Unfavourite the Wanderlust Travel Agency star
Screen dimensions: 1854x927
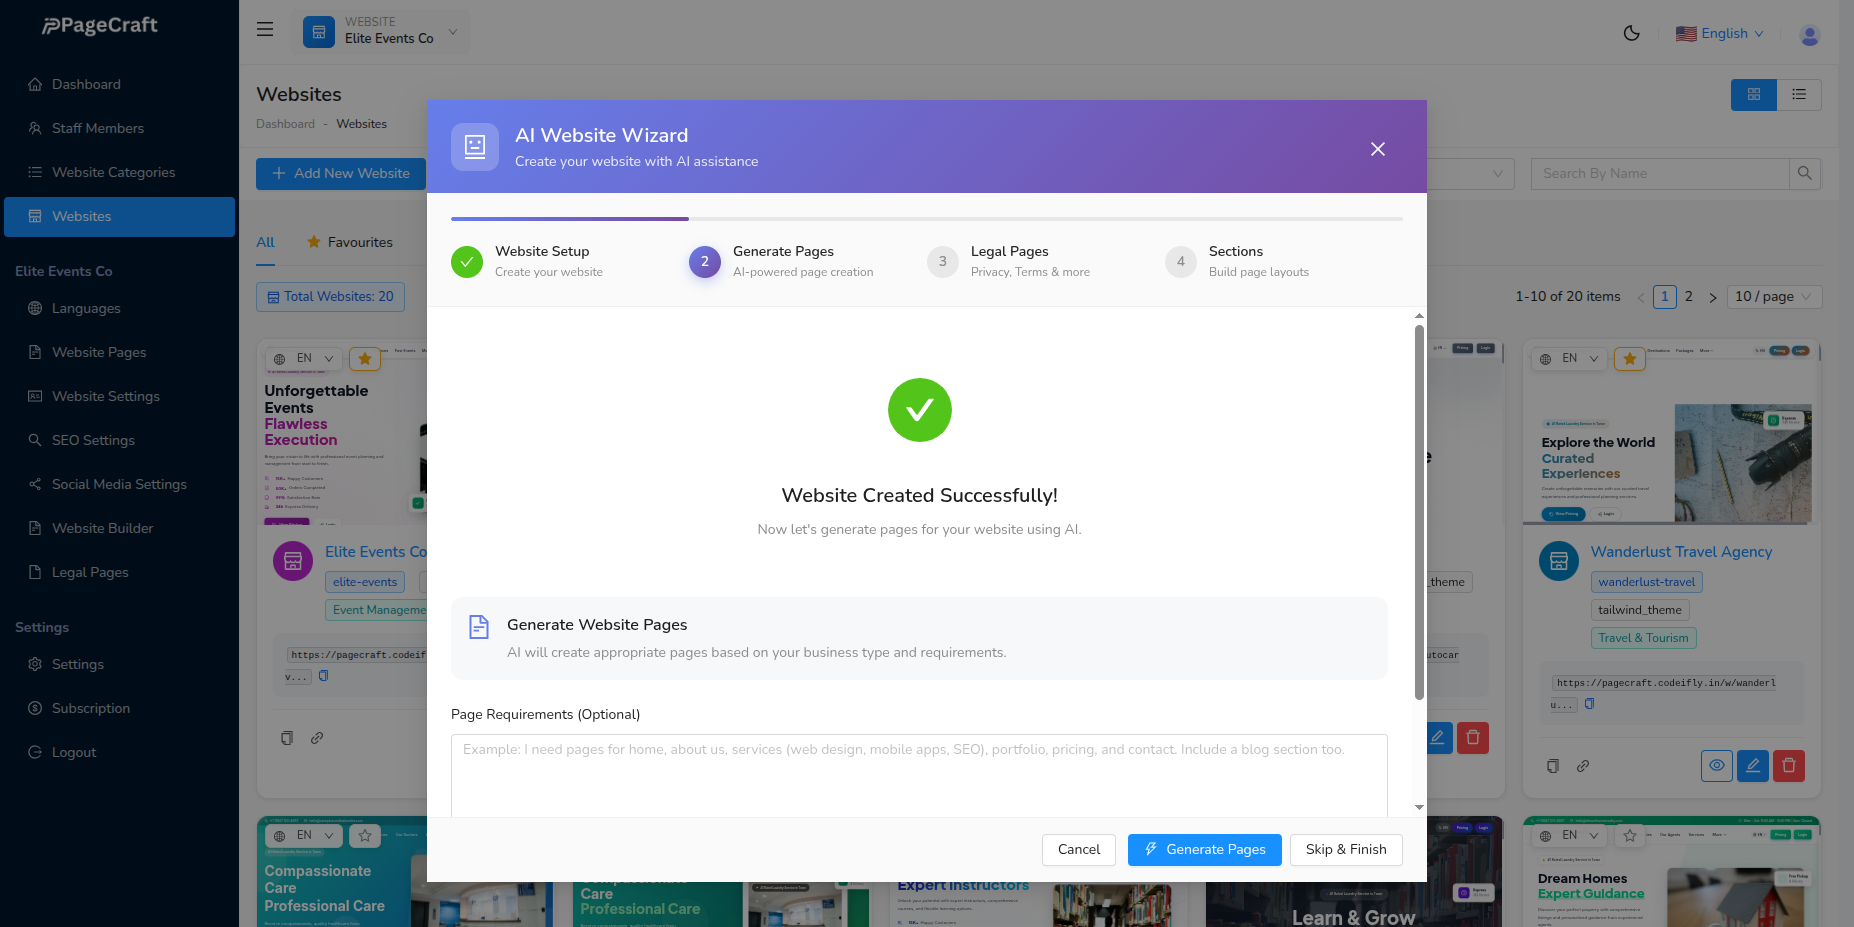coord(1629,358)
